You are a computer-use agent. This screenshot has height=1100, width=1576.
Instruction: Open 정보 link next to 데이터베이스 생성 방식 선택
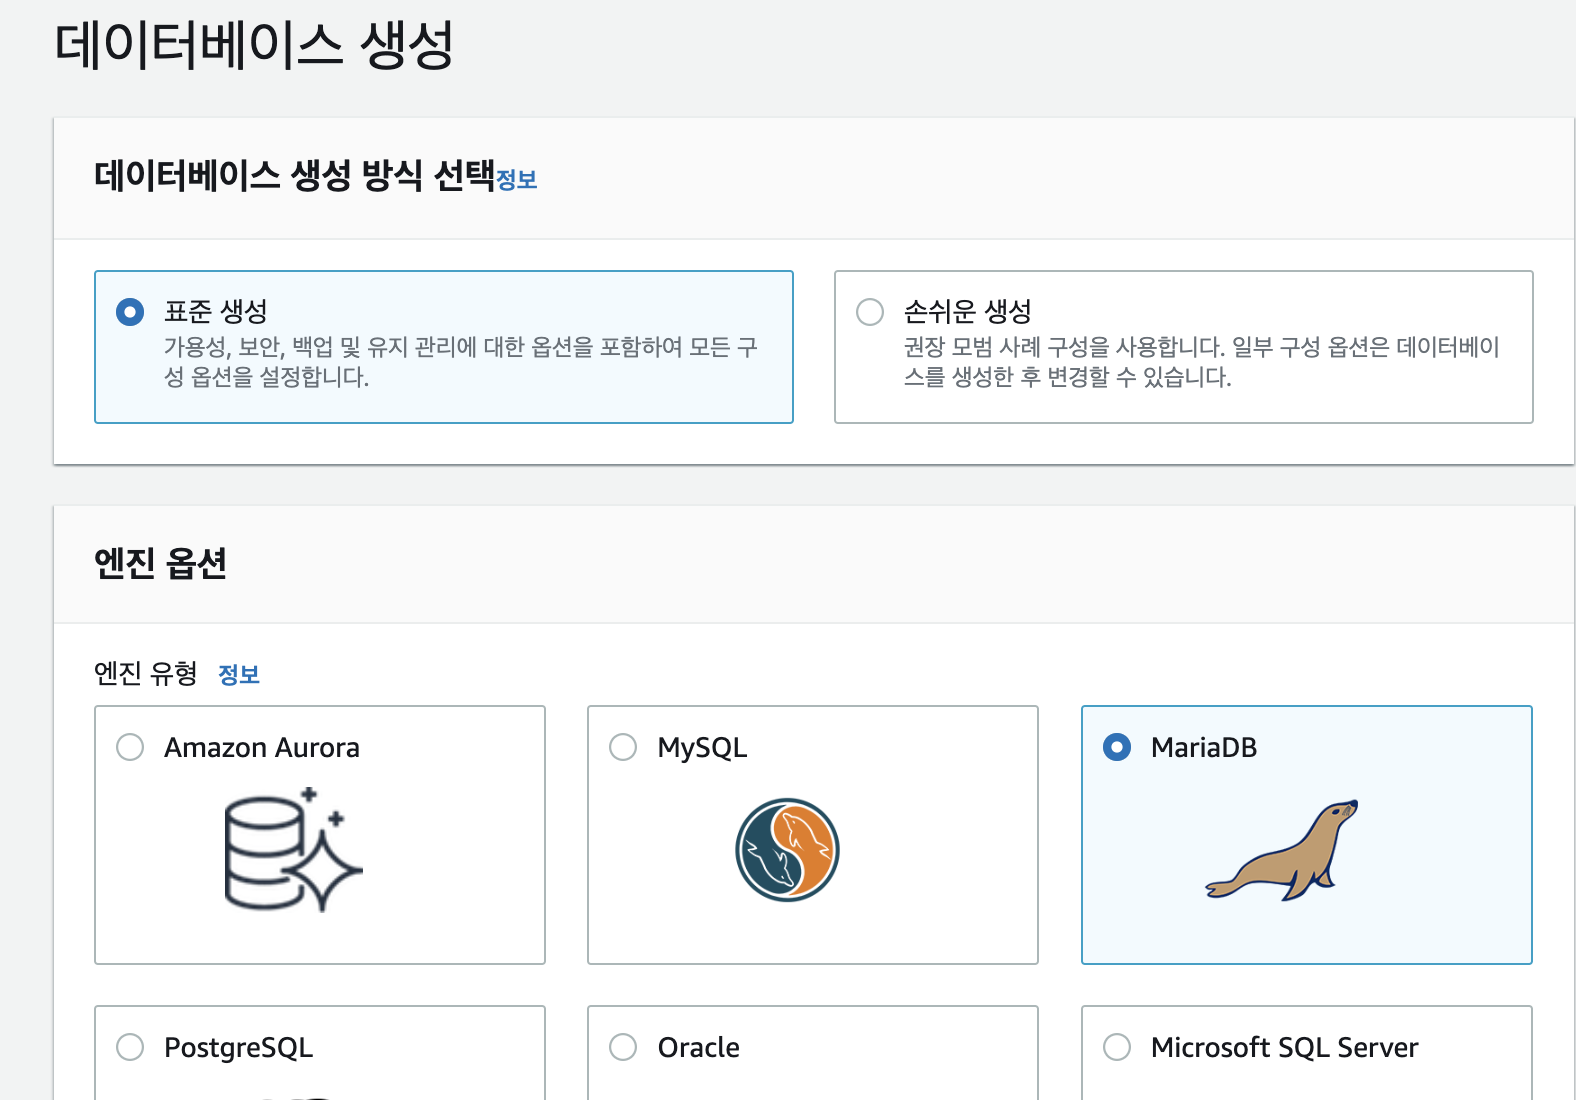tap(517, 180)
